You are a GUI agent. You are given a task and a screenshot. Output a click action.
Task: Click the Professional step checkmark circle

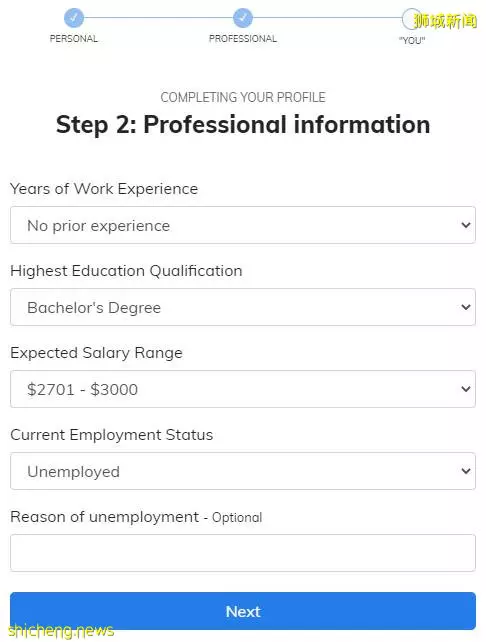[x=243, y=18]
